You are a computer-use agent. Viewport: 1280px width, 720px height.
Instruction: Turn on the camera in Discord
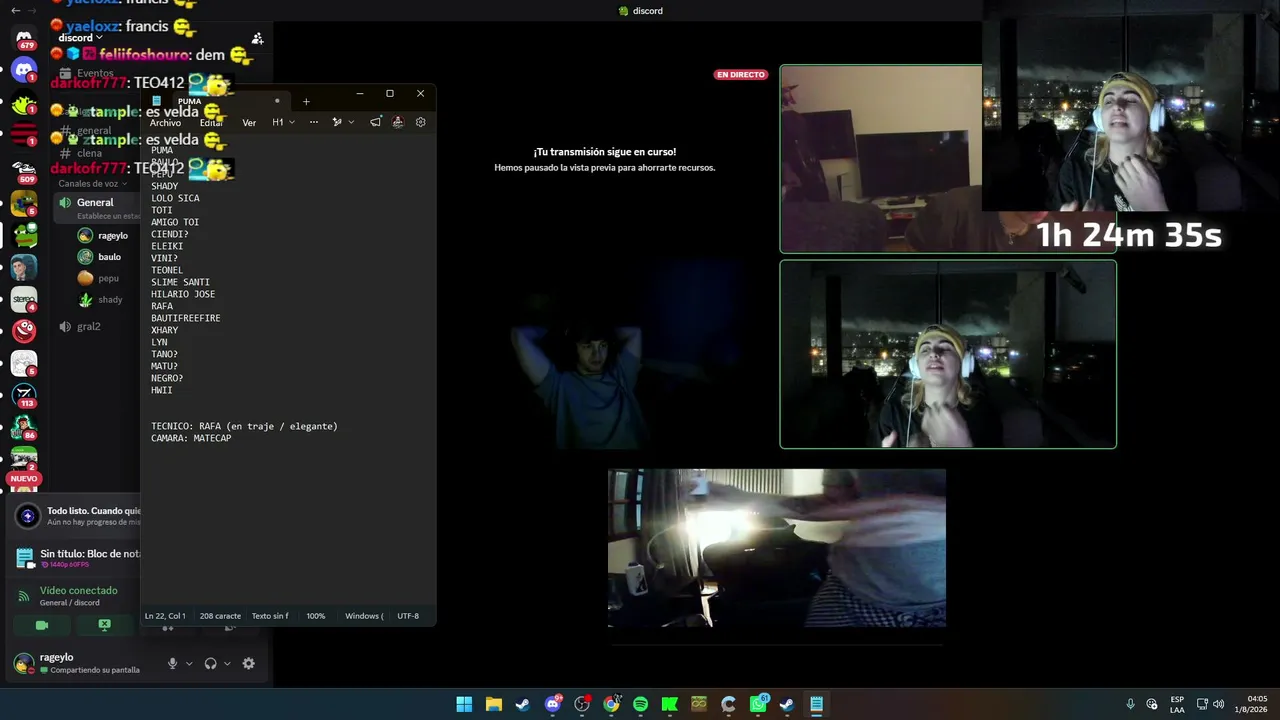click(x=42, y=625)
